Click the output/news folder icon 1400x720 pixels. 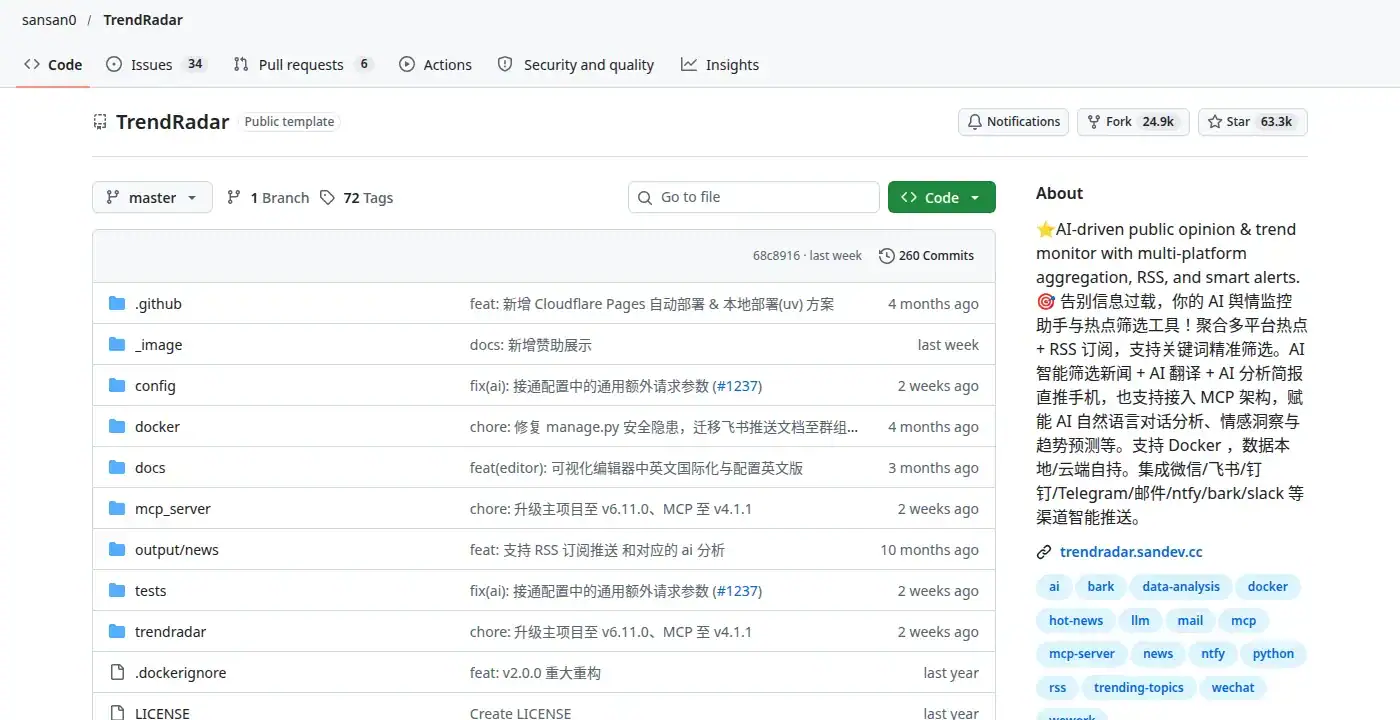[117, 550]
